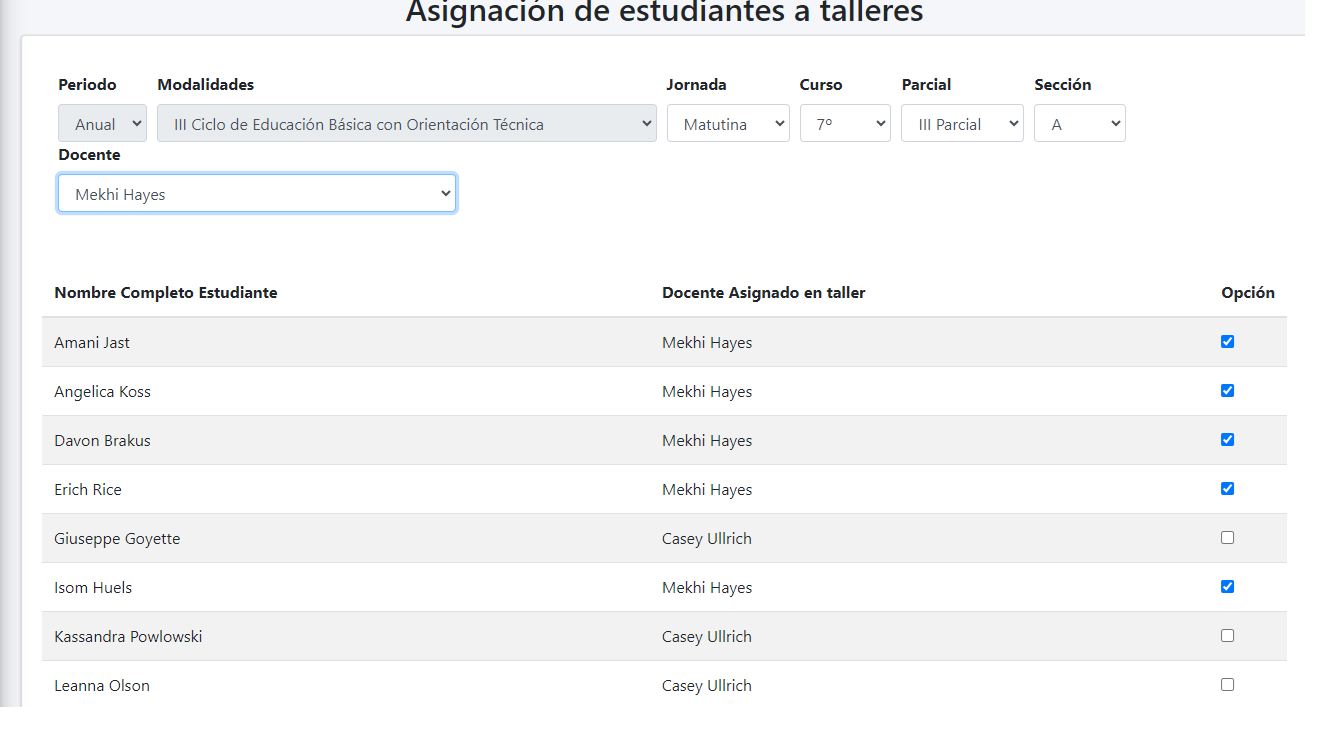This screenshot has height=738, width=1334.
Task: Click Mekhi Hayes in Erich Rice row
Action: coord(707,490)
